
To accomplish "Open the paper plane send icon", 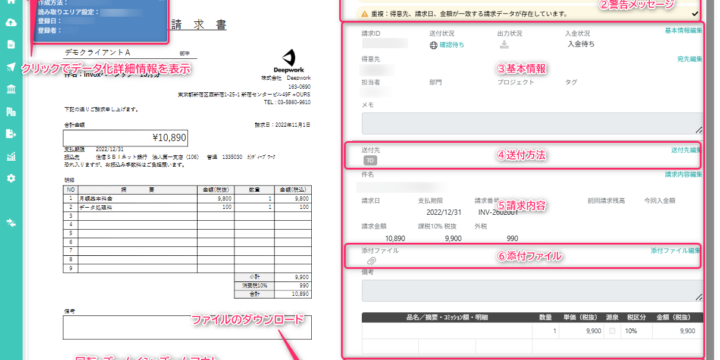I will pyautogui.click(x=11, y=67).
